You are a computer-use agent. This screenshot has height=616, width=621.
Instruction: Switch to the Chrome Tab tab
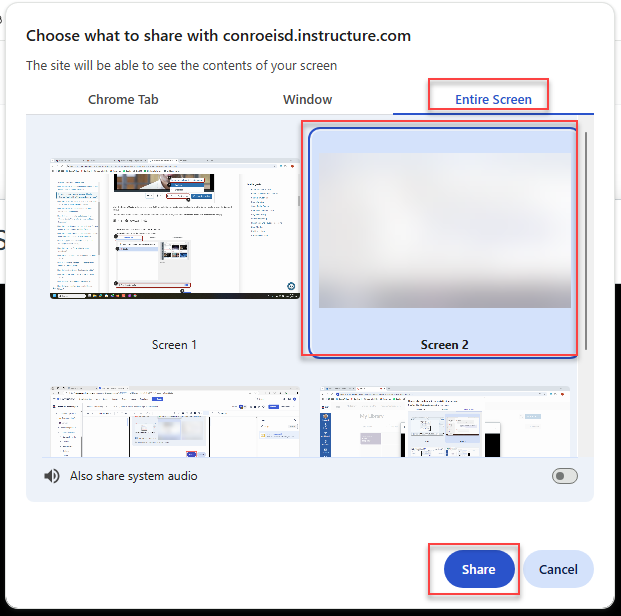point(123,99)
